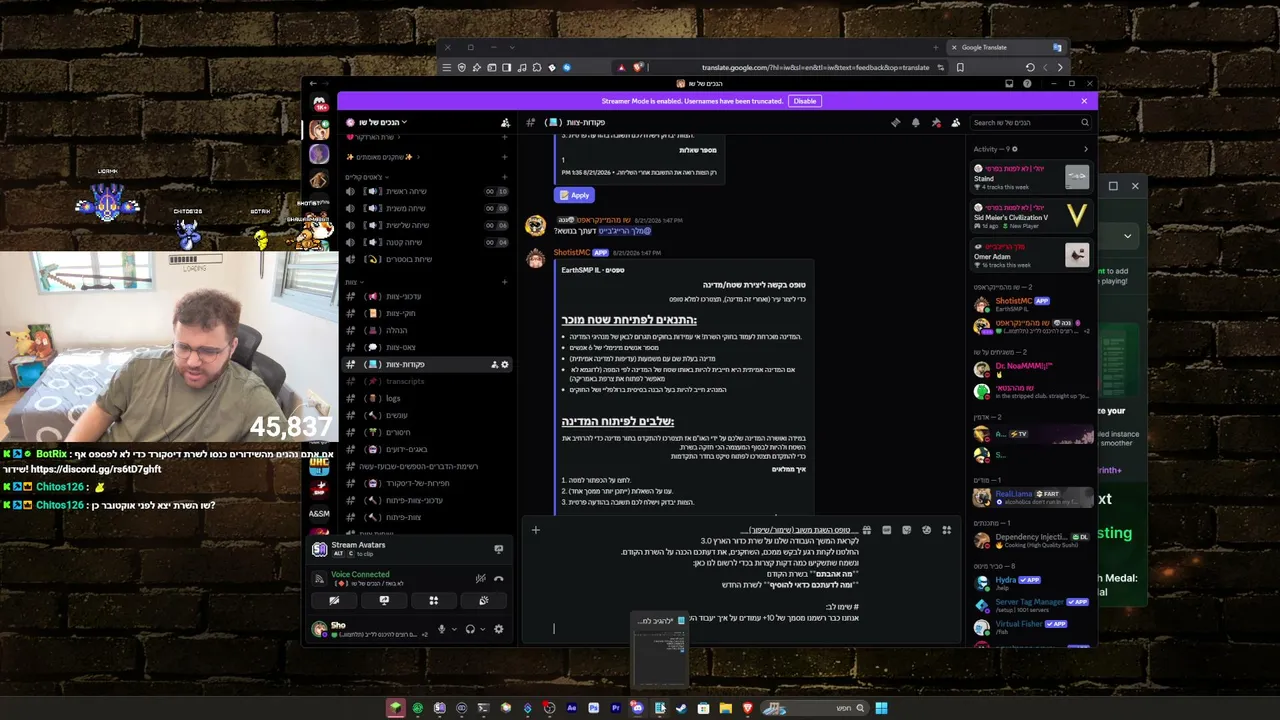
Task: Open voice connection details signal icon
Action: (320, 578)
